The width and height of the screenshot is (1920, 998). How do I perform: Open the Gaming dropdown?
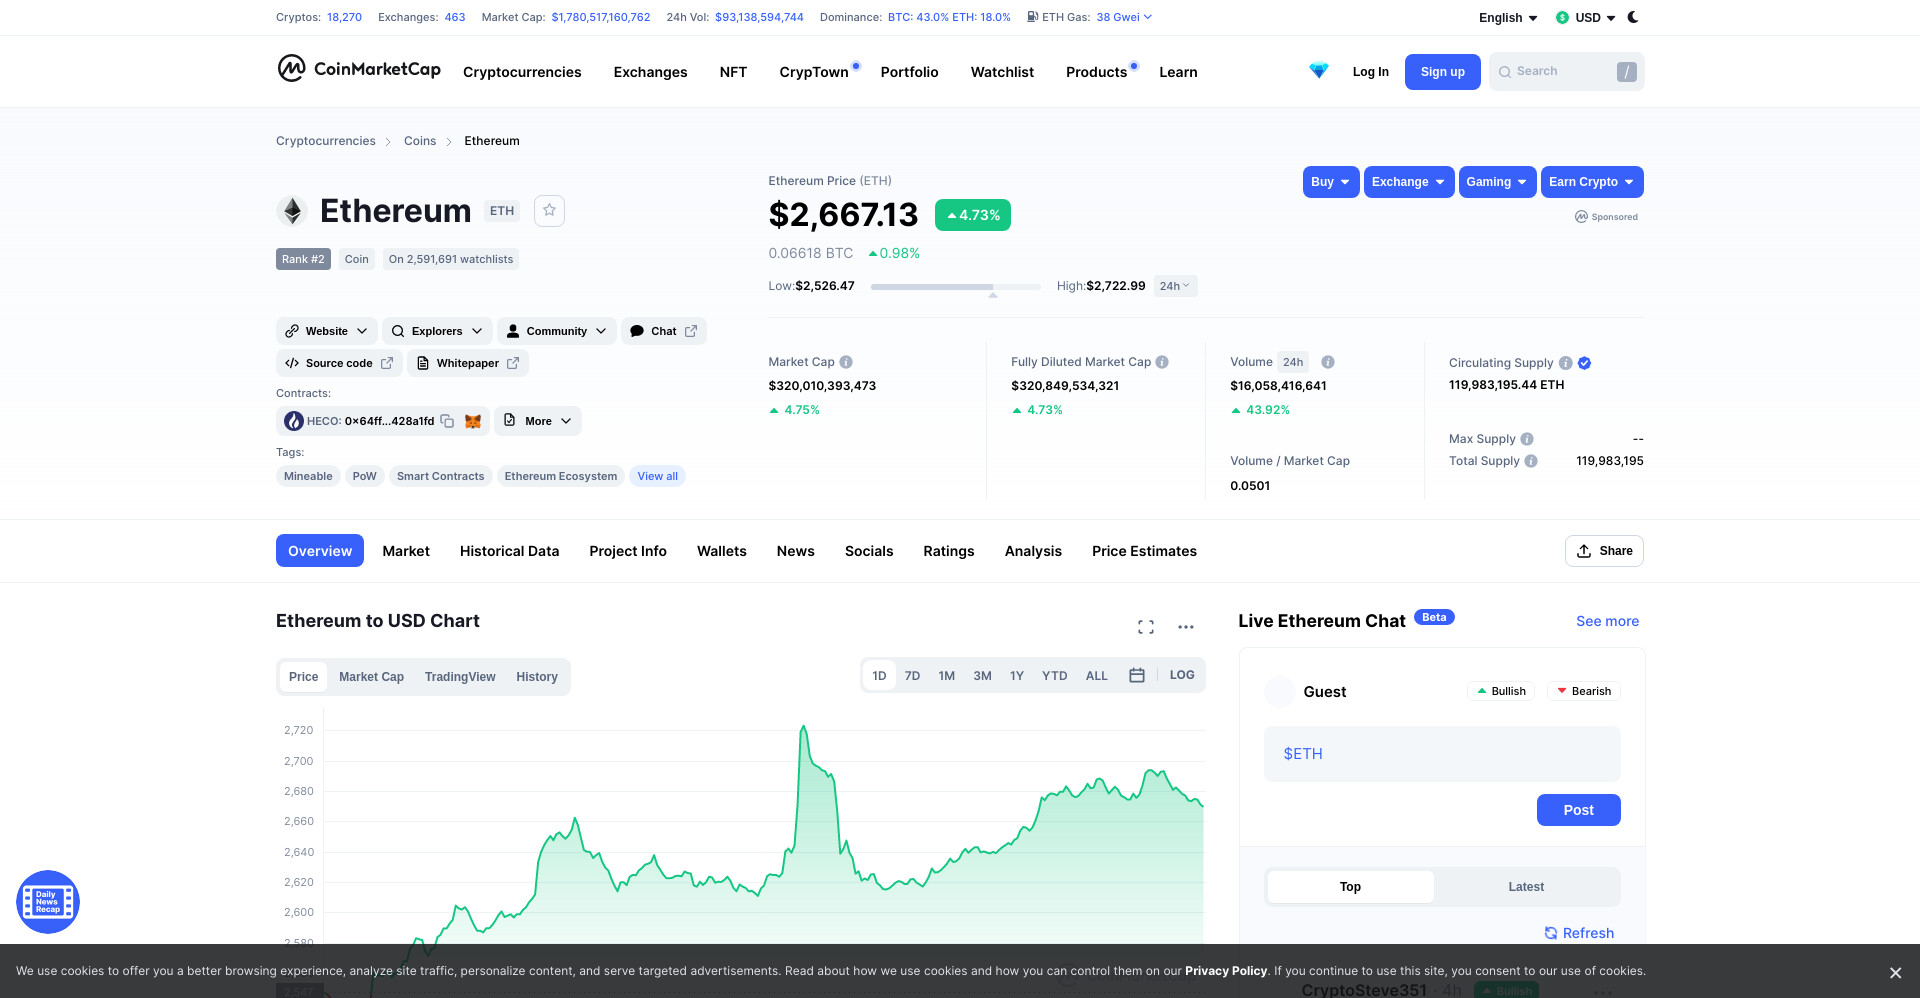[x=1497, y=182]
